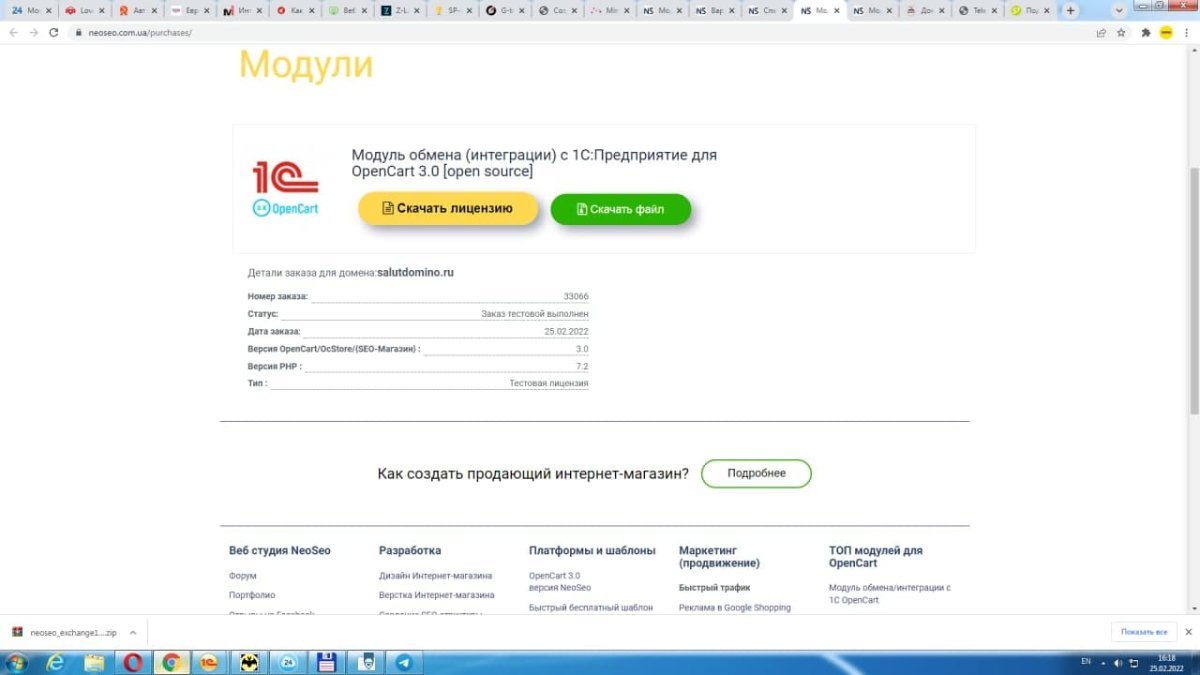This screenshot has width=1200, height=675.
Task: Open a new browser tab with the plus button
Action: pyautogui.click(x=1071, y=10)
